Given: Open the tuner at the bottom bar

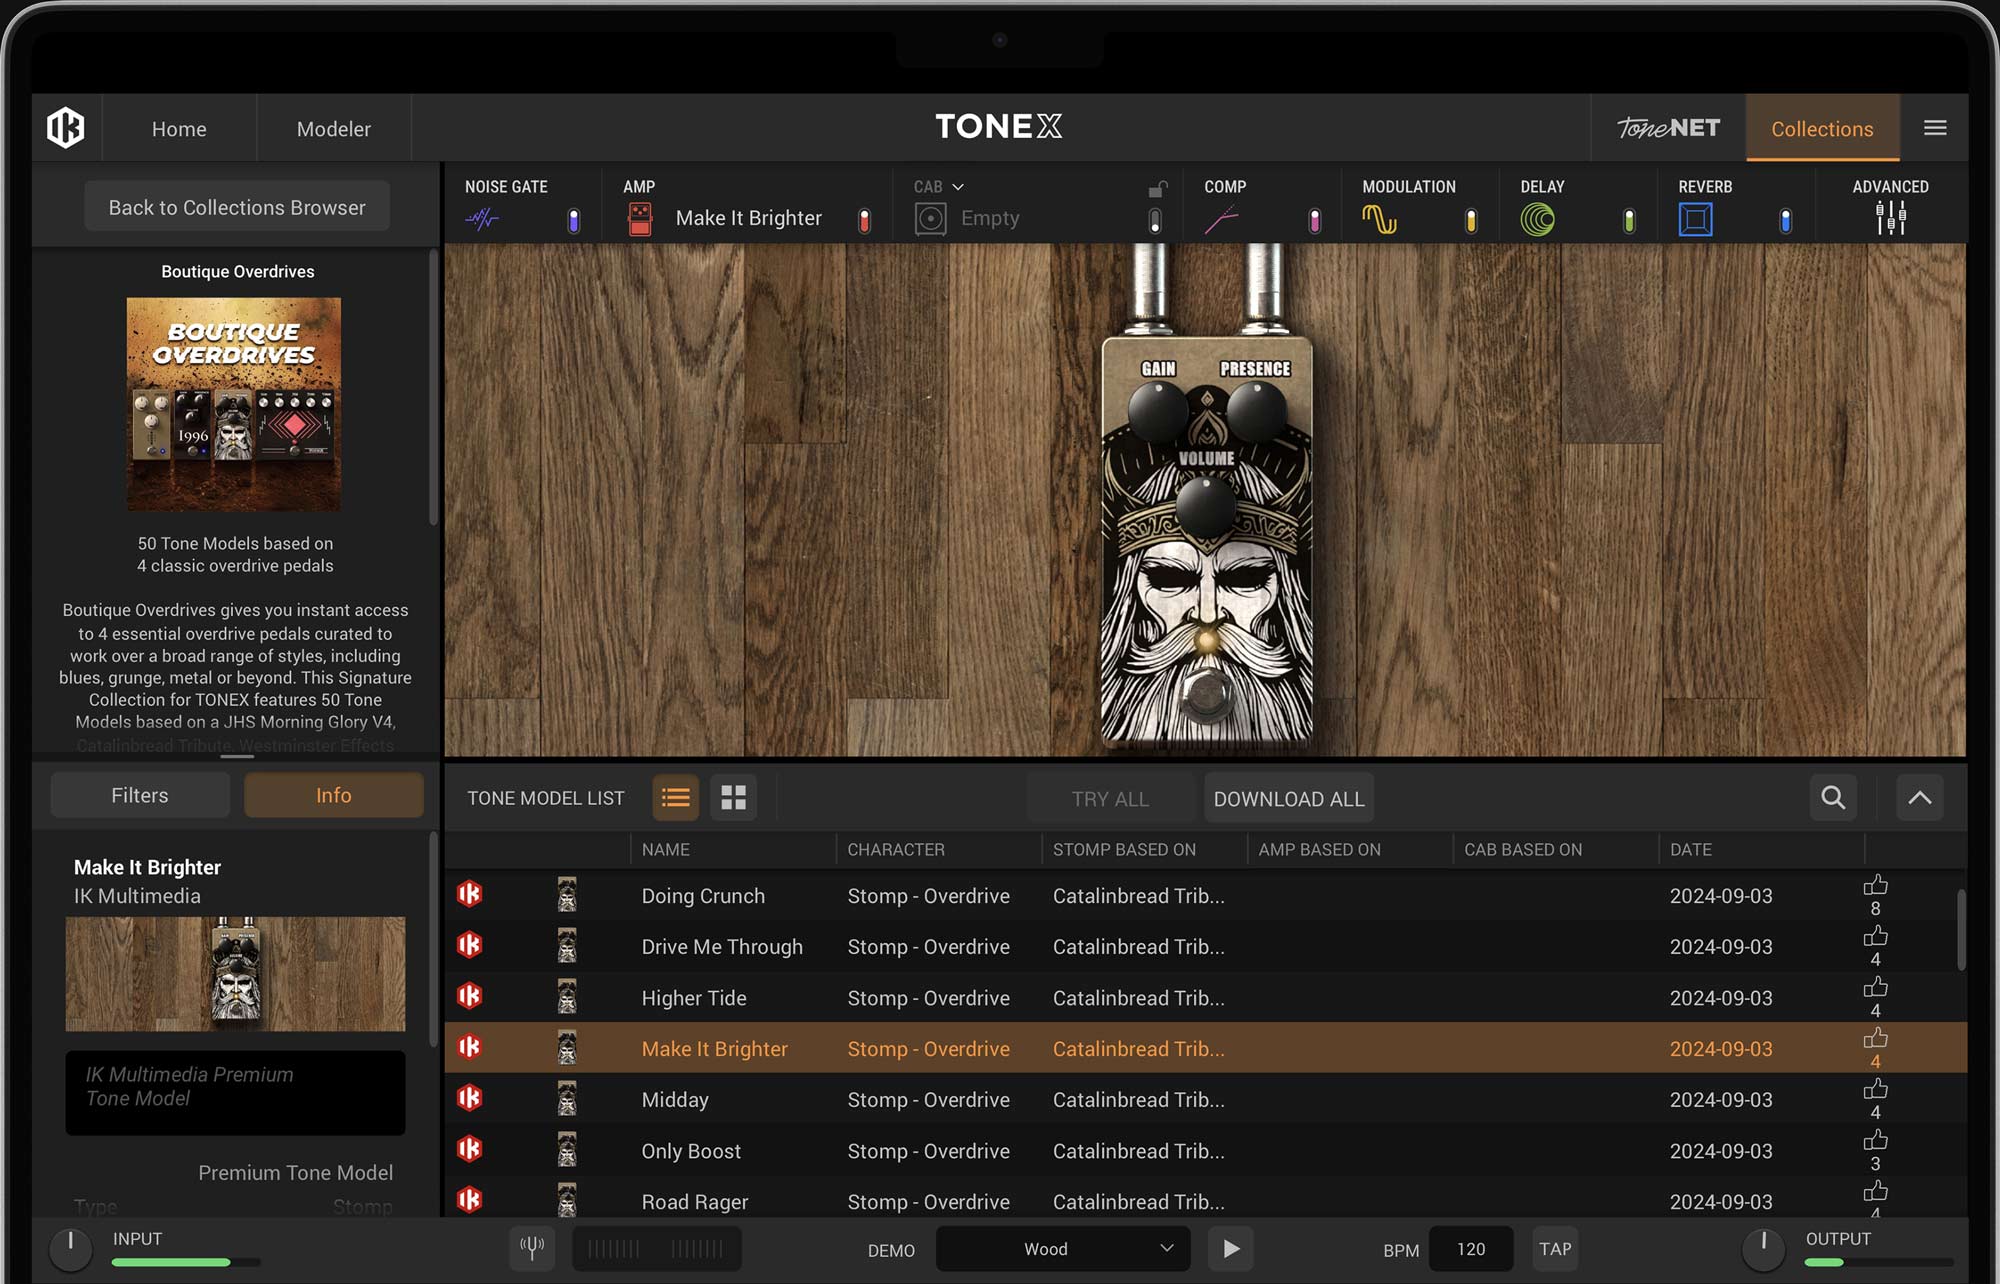Looking at the screenshot, I should (532, 1248).
